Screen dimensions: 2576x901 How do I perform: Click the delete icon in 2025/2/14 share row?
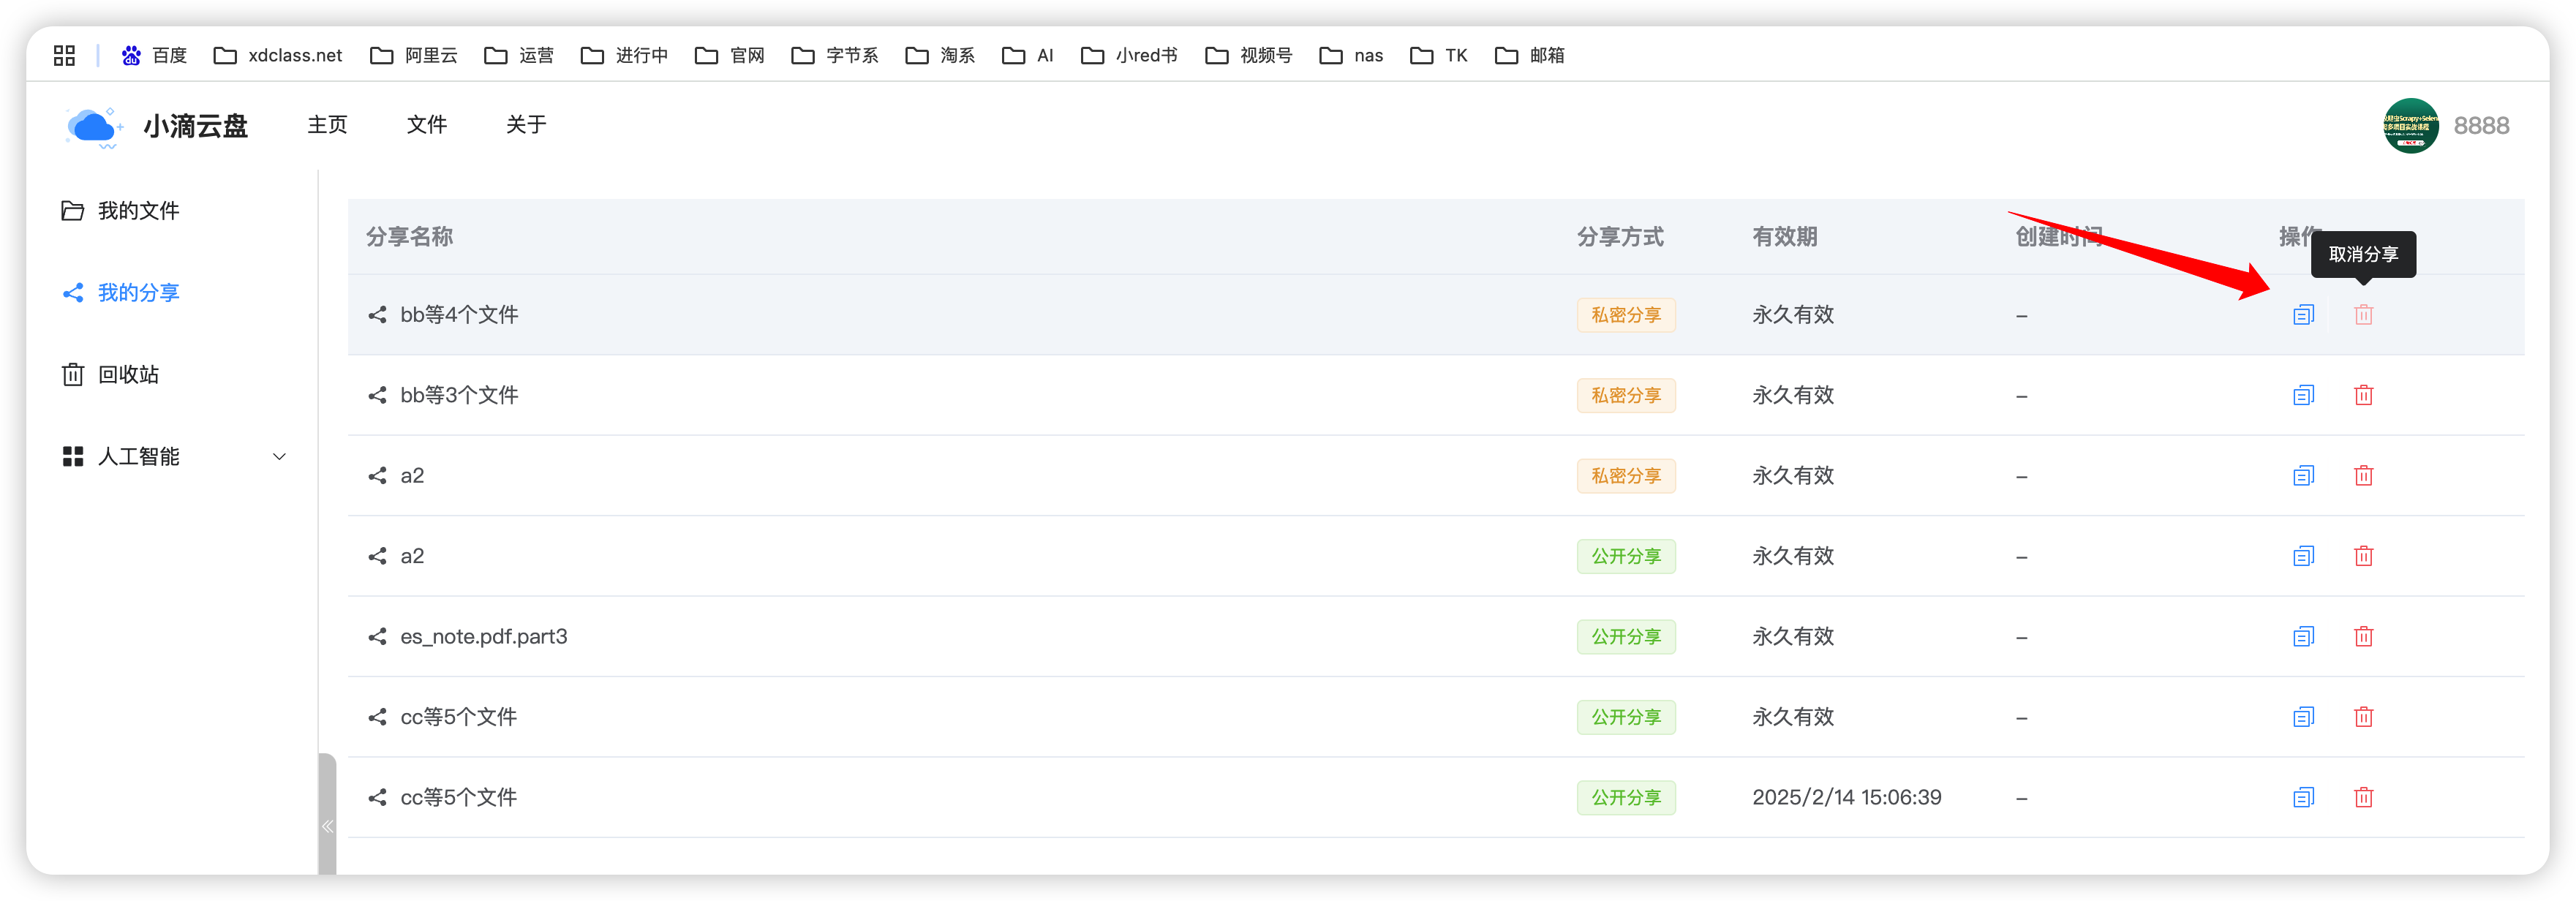click(2363, 798)
